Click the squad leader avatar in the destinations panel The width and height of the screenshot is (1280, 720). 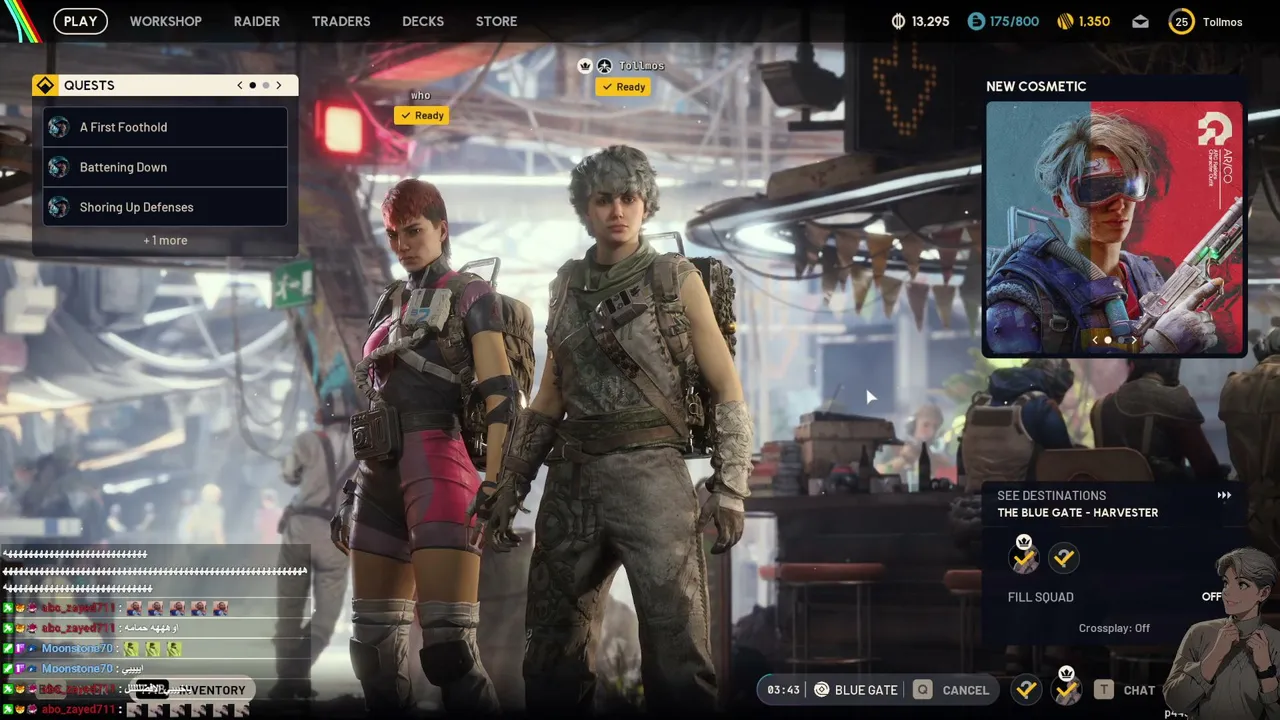click(1024, 556)
